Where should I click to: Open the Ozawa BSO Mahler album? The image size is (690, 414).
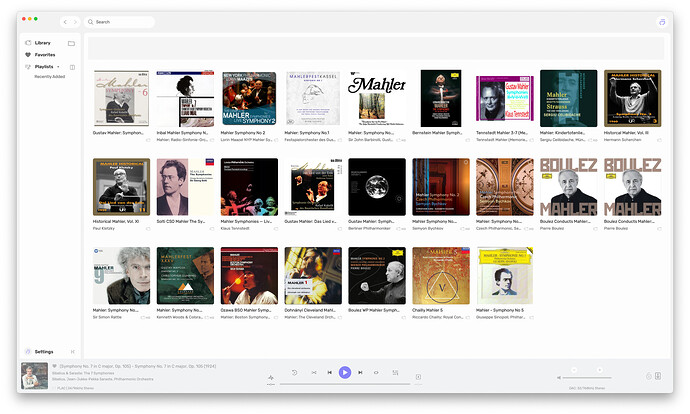coord(249,276)
